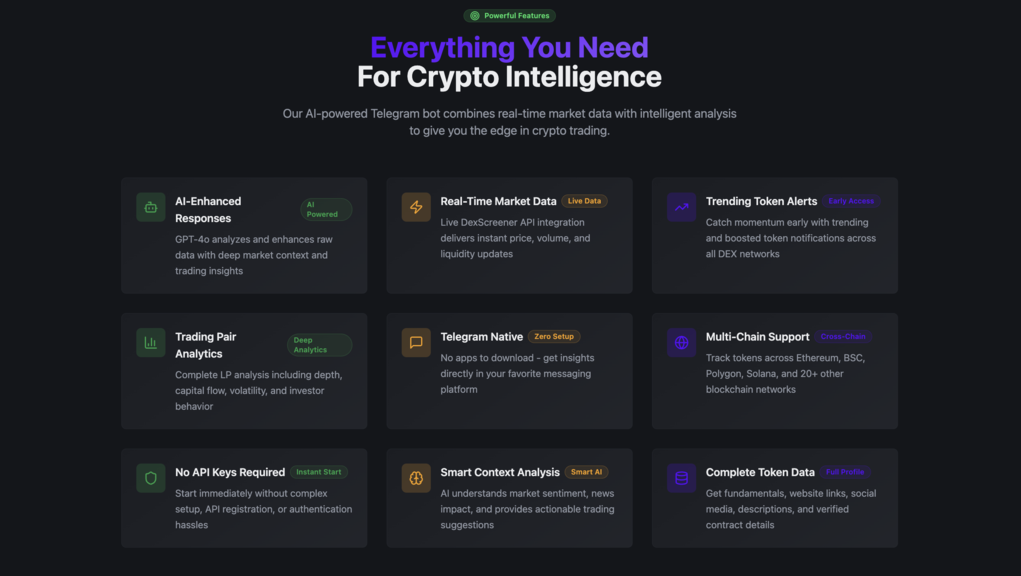Screen dimensions: 1021x576
Task: Click the database icon for Complete Token Data
Action: tap(681, 478)
